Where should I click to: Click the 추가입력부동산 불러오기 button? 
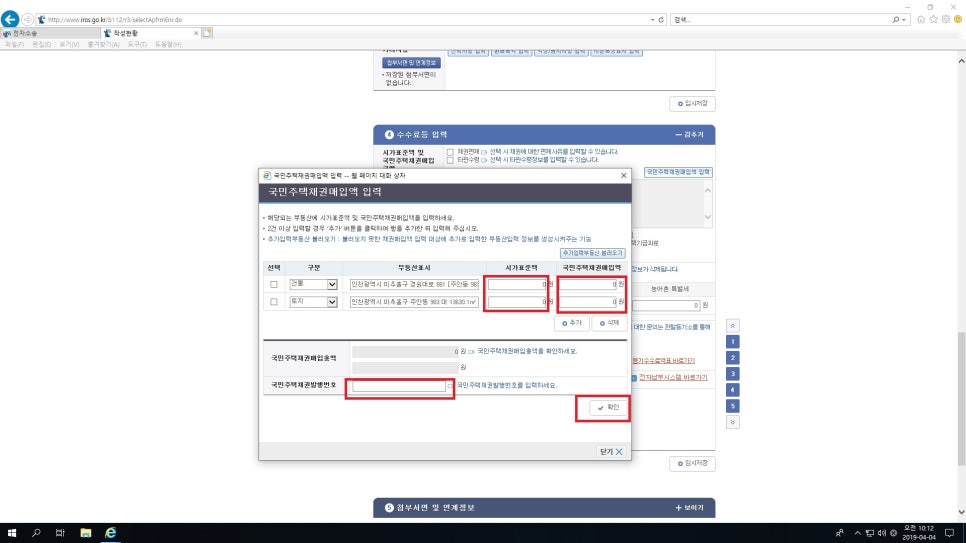click(593, 253)
